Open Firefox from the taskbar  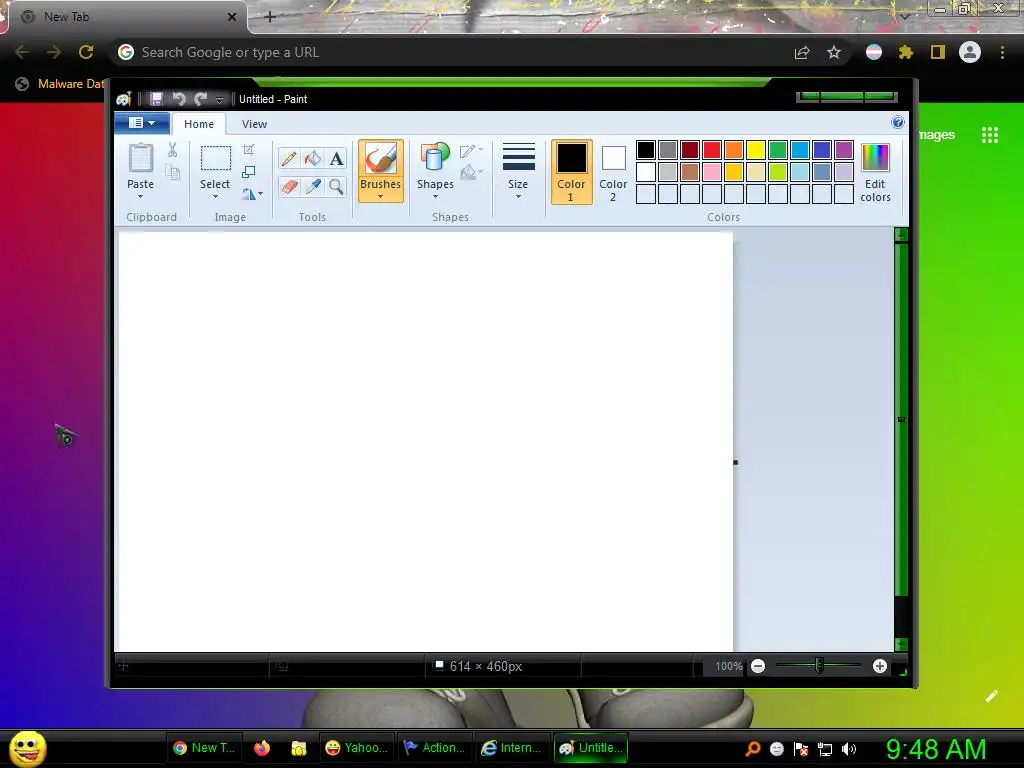pos(262,748)
